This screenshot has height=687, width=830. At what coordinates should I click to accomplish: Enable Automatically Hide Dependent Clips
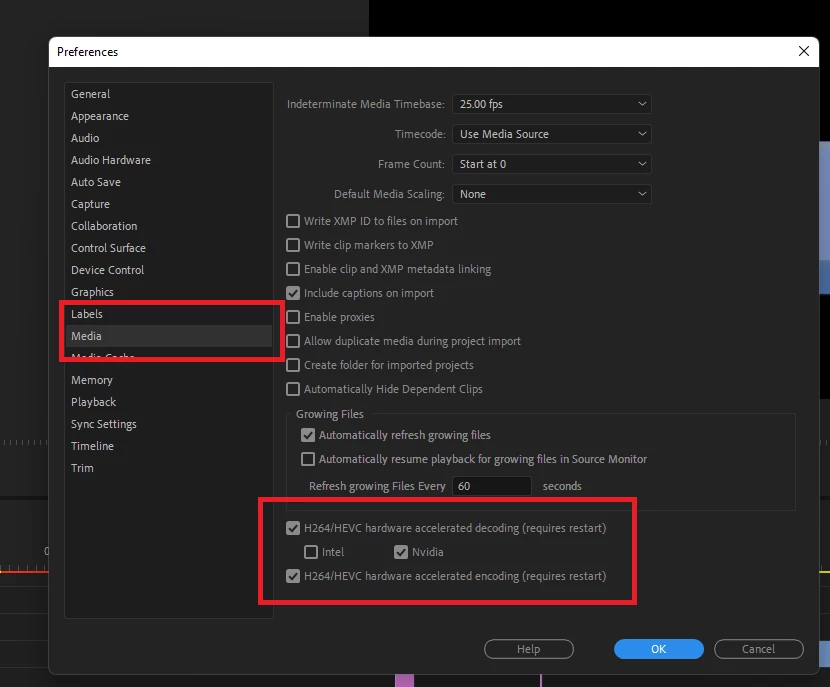click(293, 389)
